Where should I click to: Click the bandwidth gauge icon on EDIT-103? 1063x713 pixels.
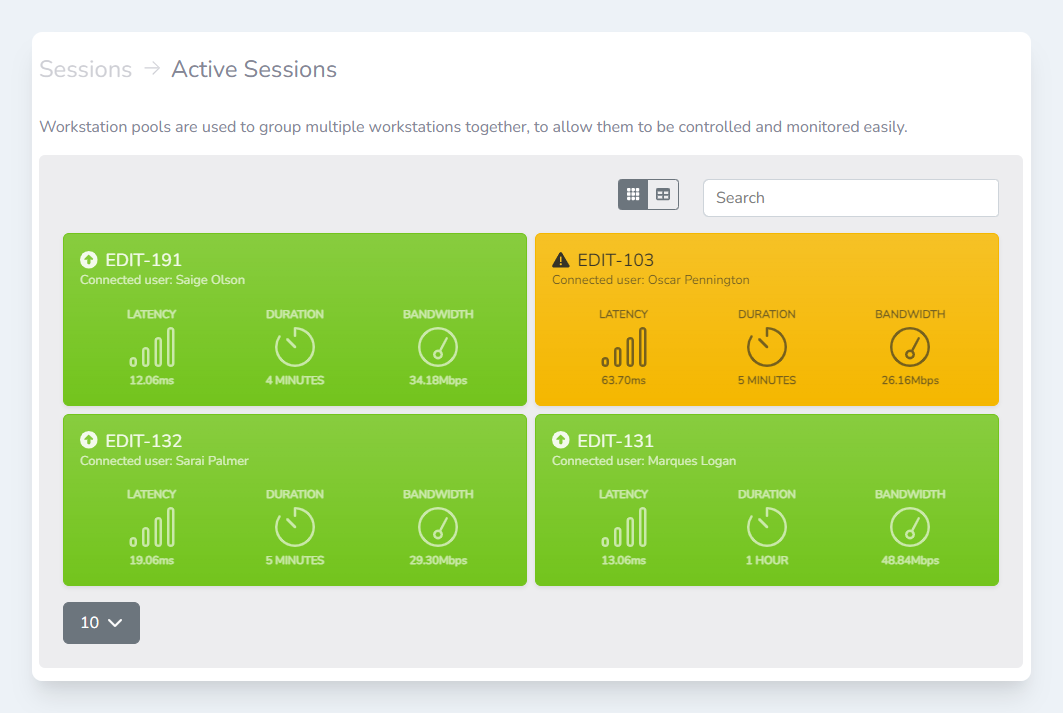910,347
